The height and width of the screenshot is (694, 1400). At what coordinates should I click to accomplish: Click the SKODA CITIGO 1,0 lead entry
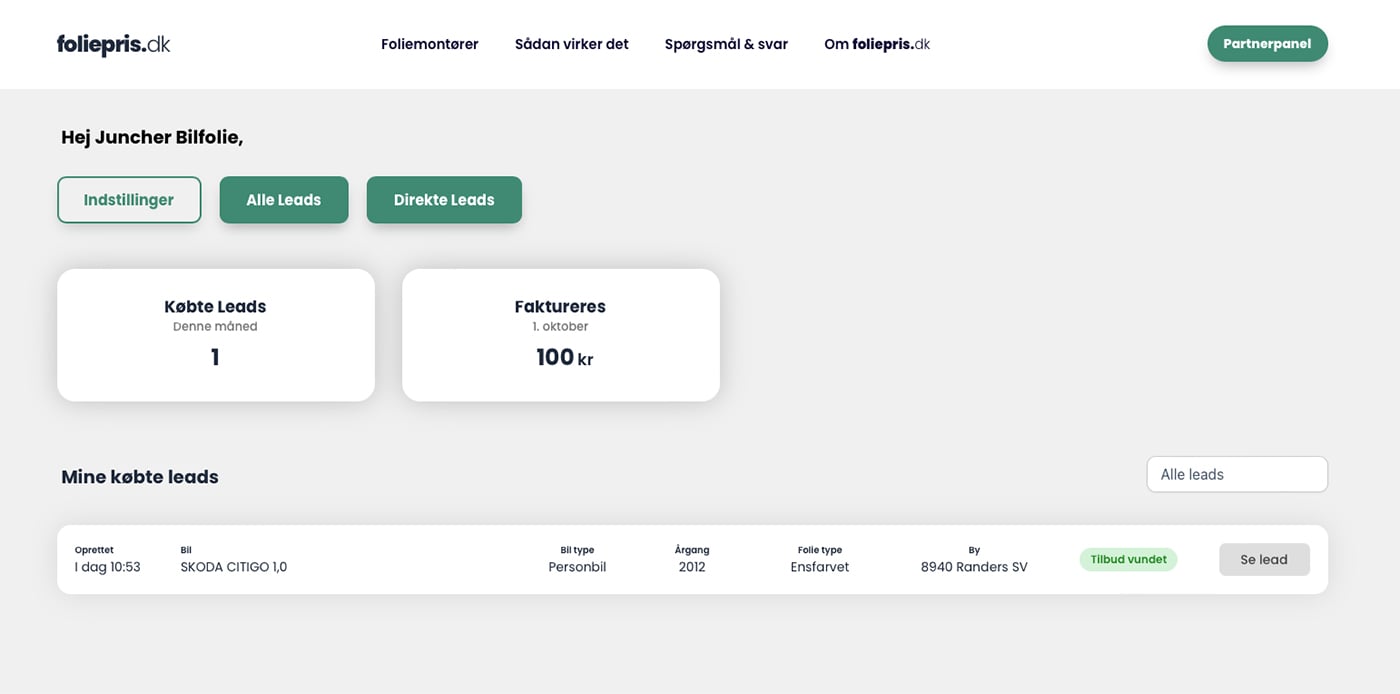233,567
